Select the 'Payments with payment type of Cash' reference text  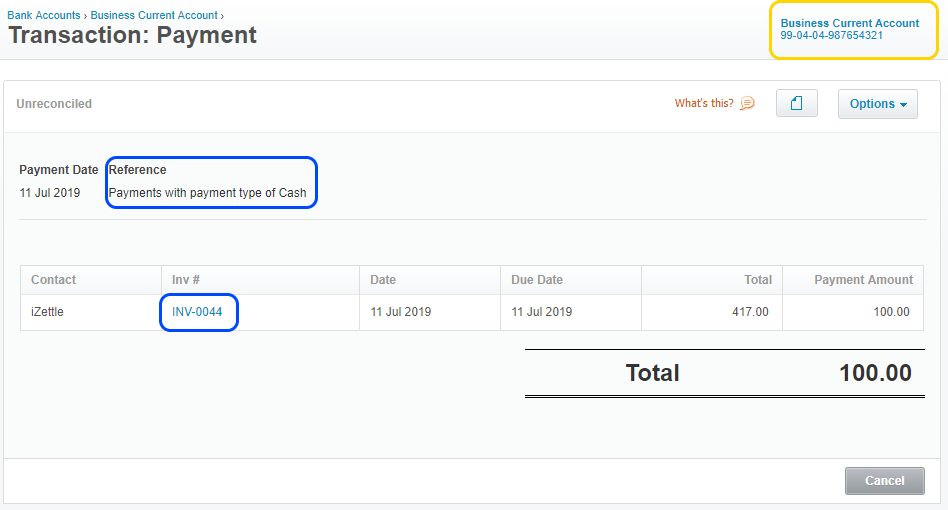[207, 193]
